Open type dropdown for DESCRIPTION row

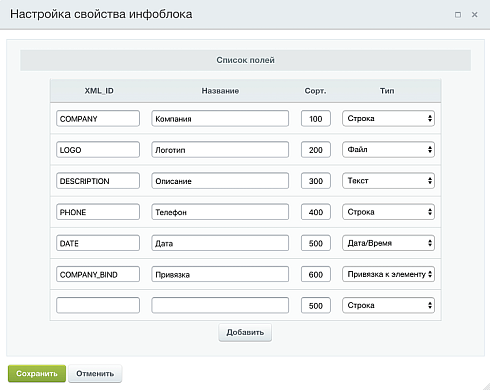pyautogui.click(x=388, y=181)
